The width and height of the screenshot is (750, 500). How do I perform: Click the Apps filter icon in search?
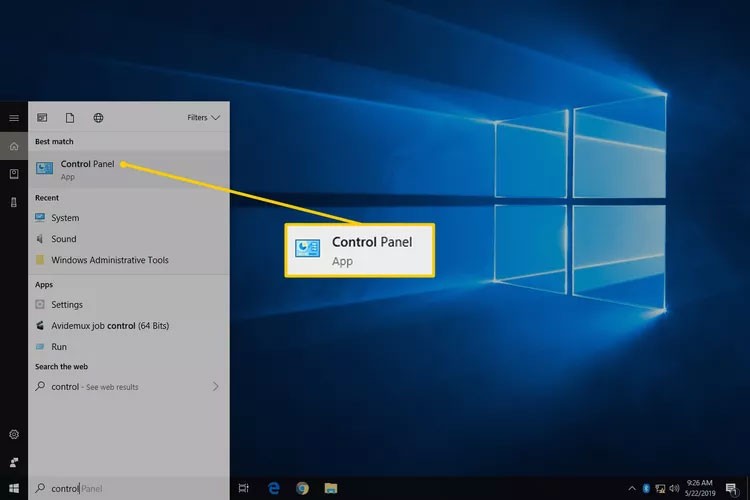click(x=42, y=118)
